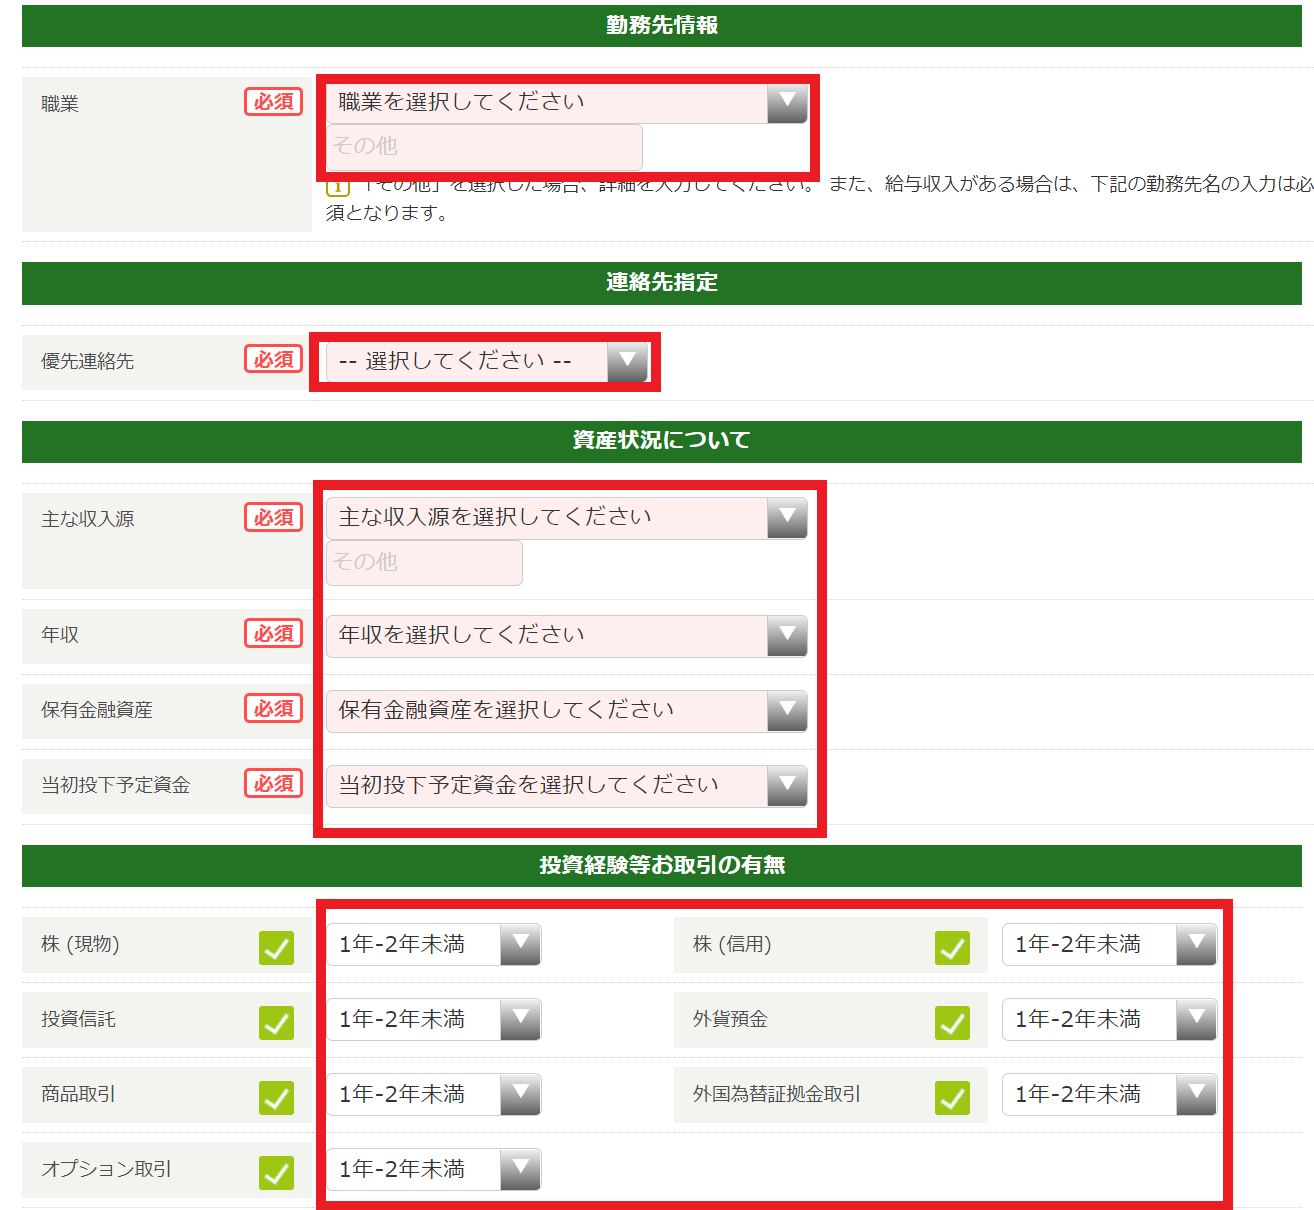Open the 株 (現物) experience years dropdown
This screenshot has height=1210, width=1314.
coord(433,945)
